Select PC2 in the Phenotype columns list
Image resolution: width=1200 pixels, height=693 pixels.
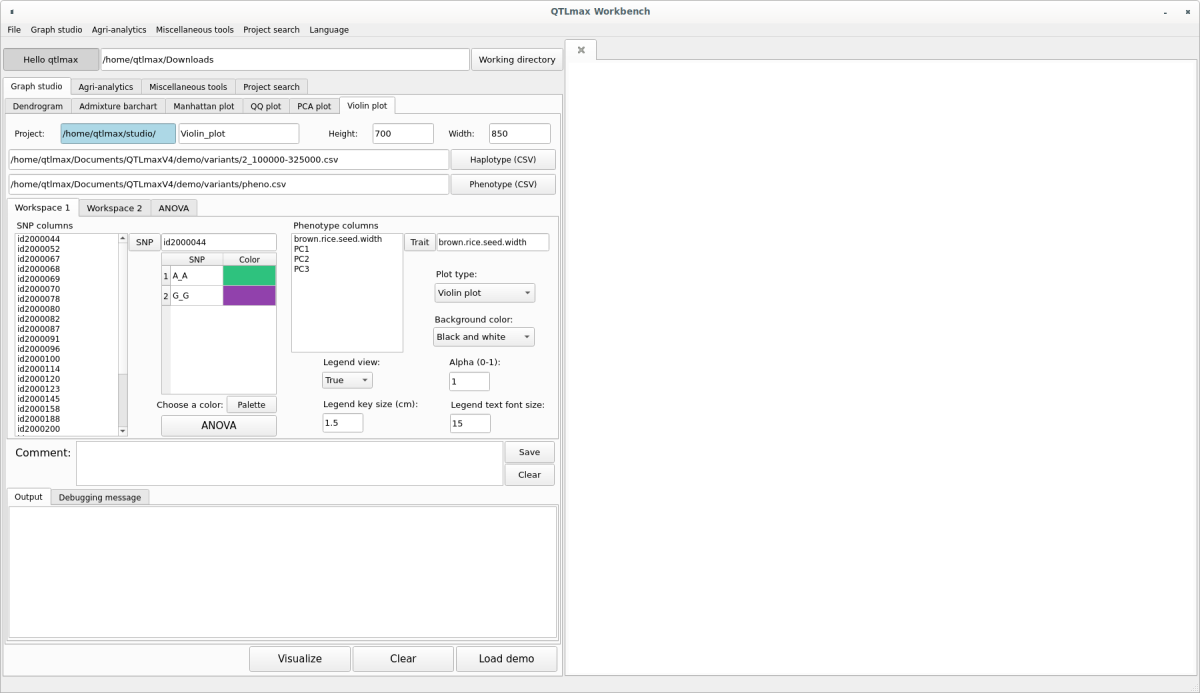pos(301,259)
